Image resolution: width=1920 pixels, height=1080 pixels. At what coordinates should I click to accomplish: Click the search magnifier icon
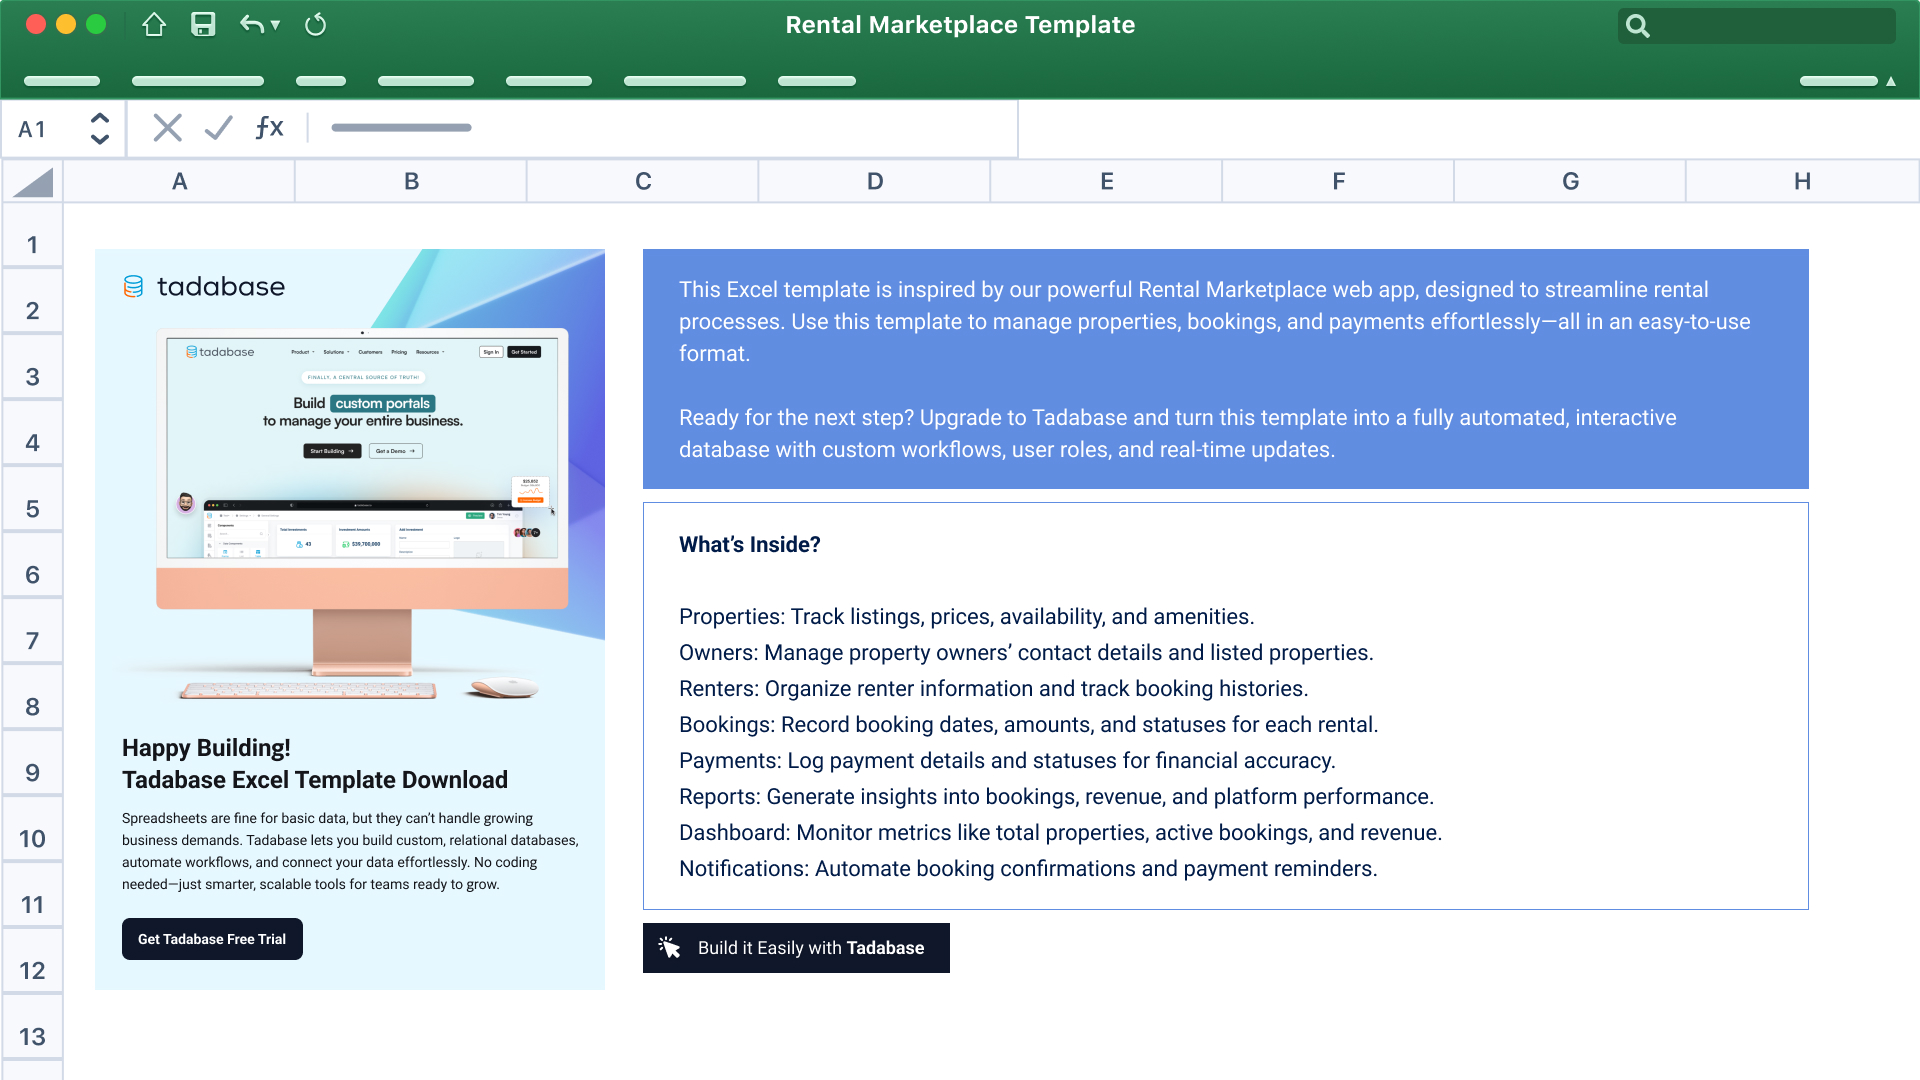point(1637,26)
